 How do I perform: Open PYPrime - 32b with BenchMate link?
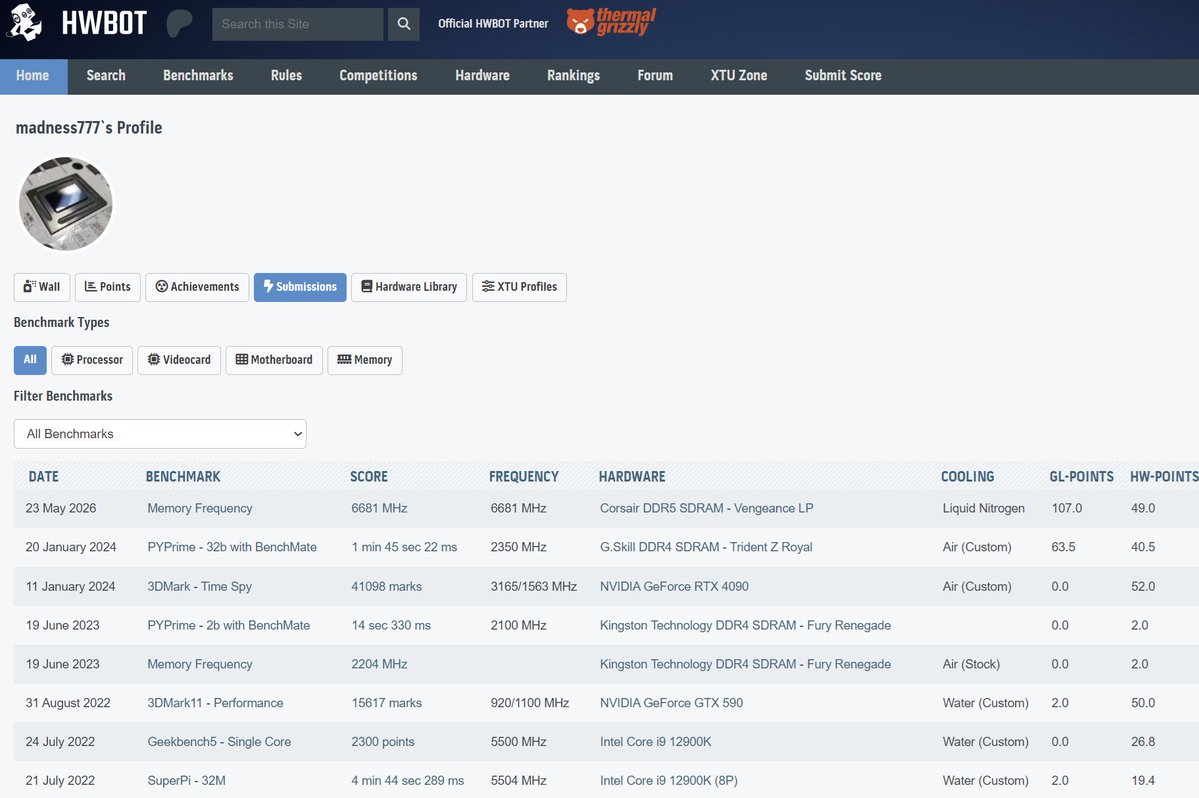(x=232, y=547)
